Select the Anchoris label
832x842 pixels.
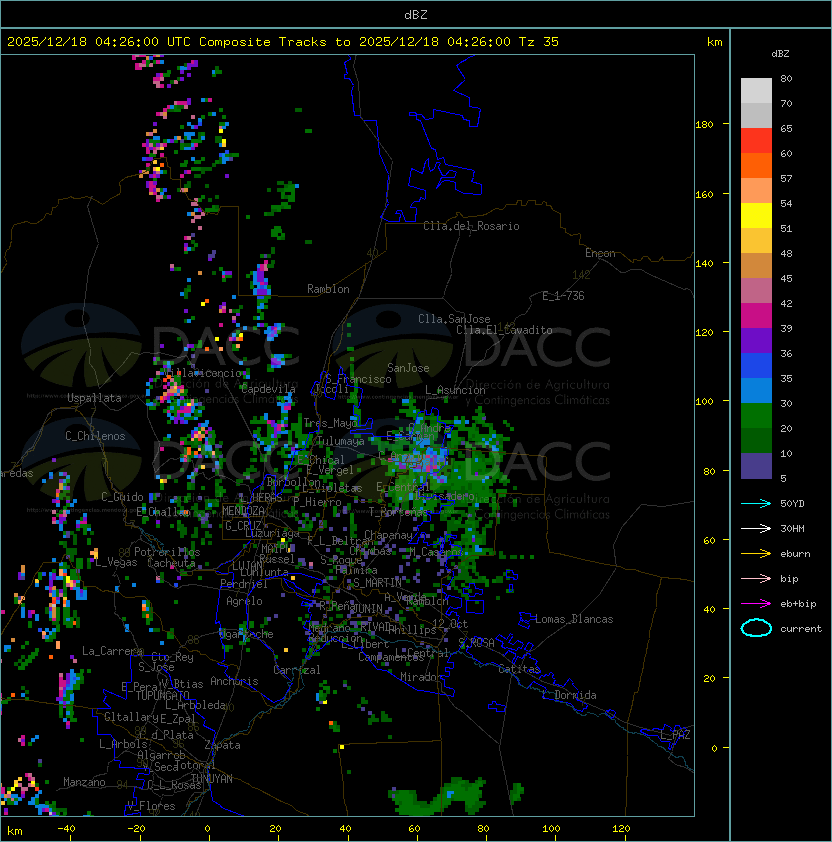[234, 681]
